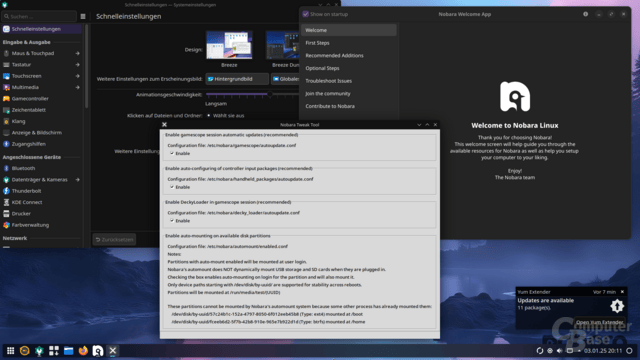Open Troubleshoot Issues page

tap(349, 81)
